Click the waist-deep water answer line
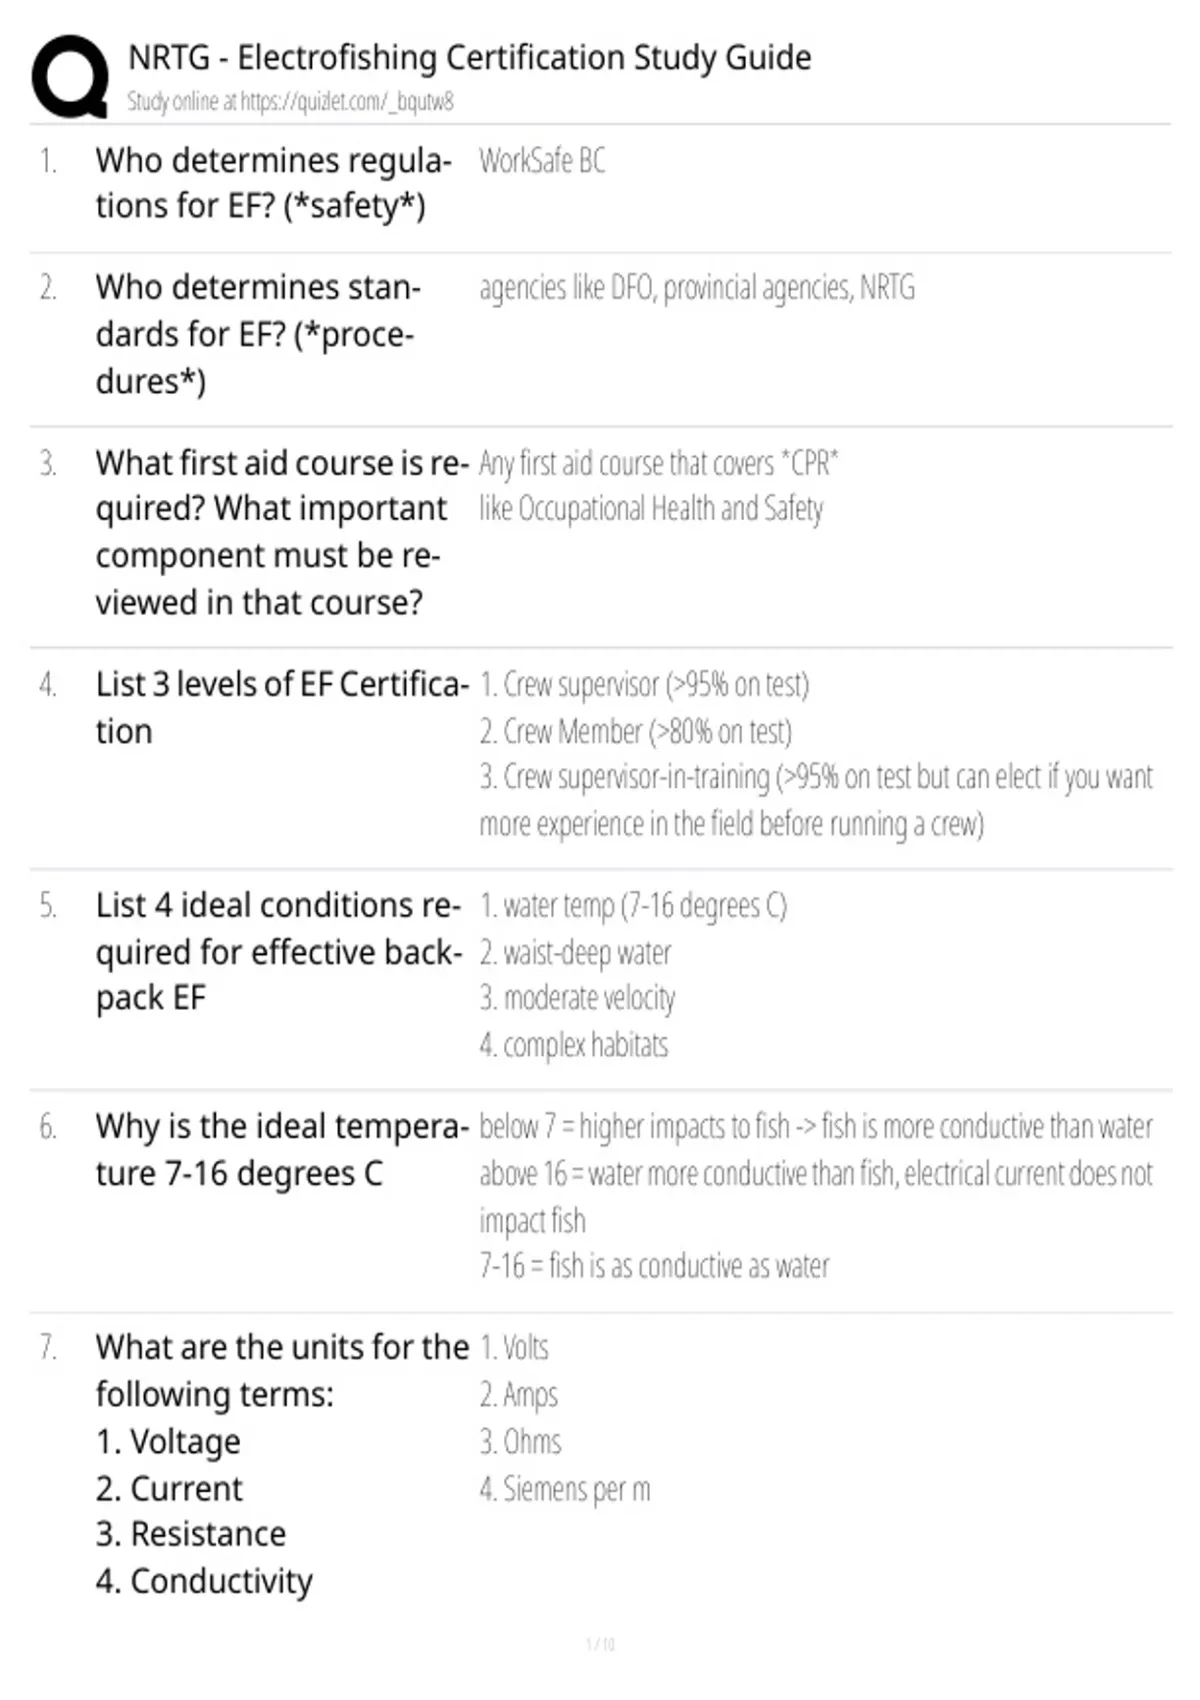This screenshot has width=1200, height=1700. coord(575,952)
